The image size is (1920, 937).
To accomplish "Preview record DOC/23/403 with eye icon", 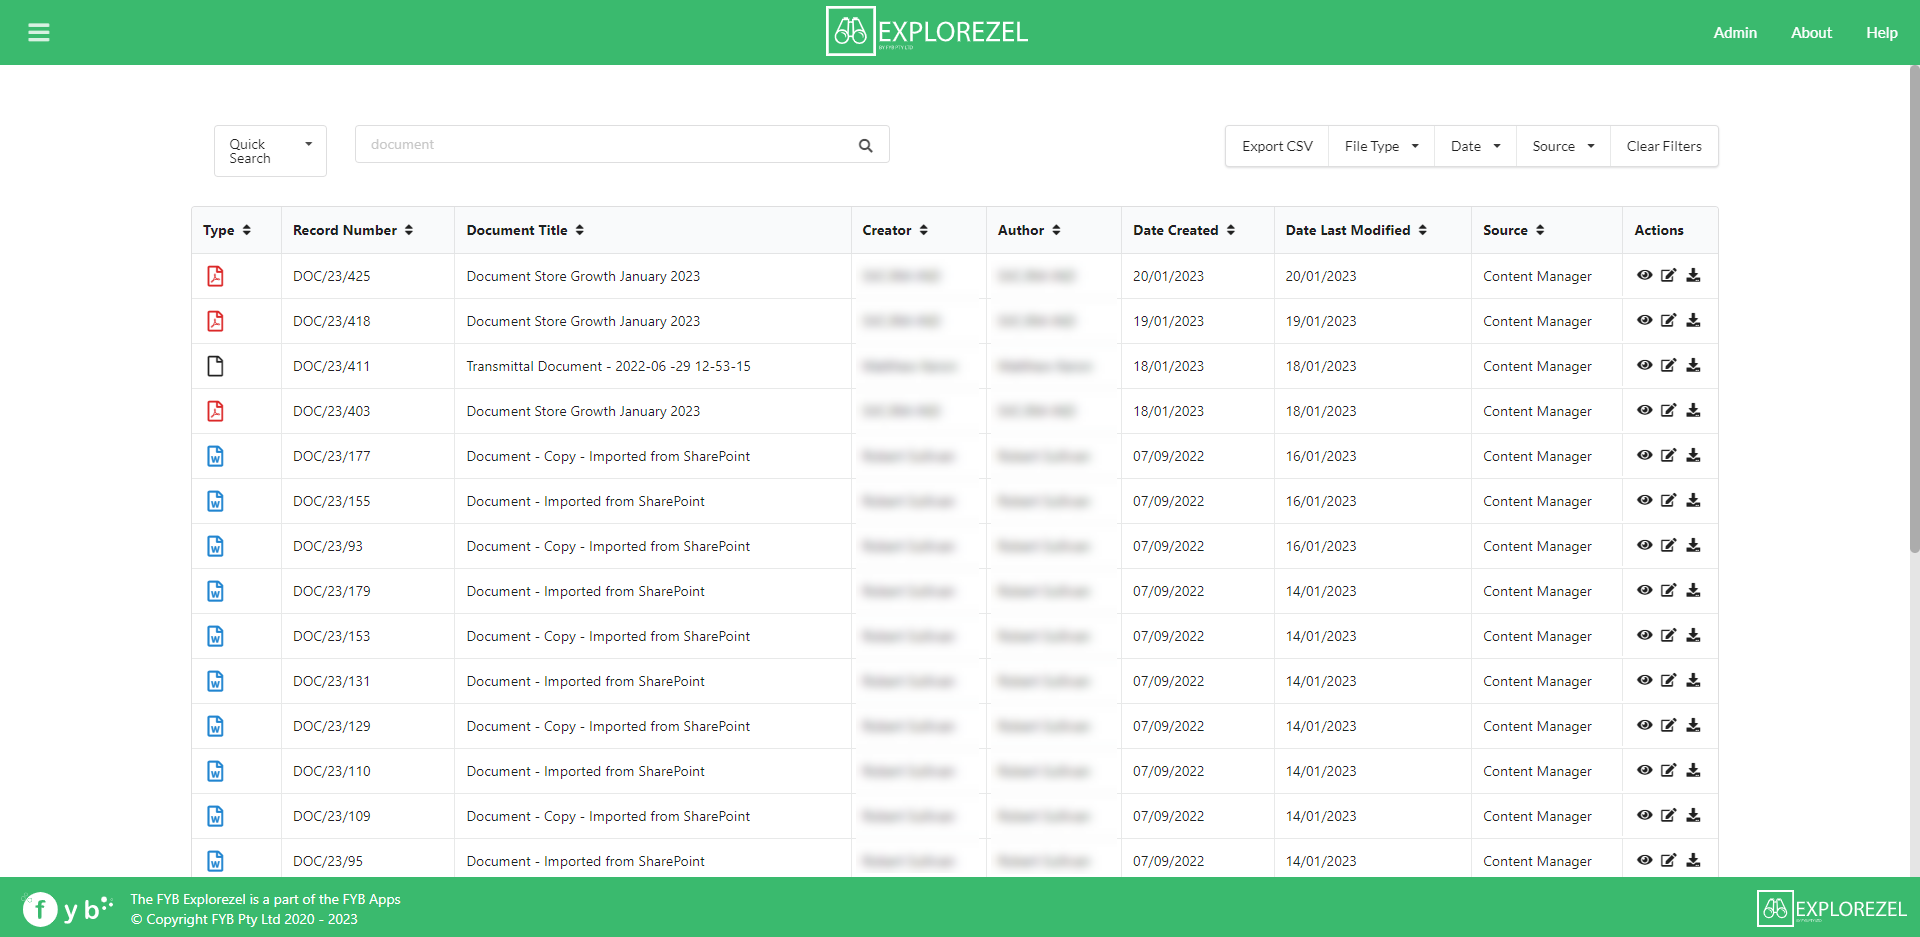I will (x=1644, y=410).
